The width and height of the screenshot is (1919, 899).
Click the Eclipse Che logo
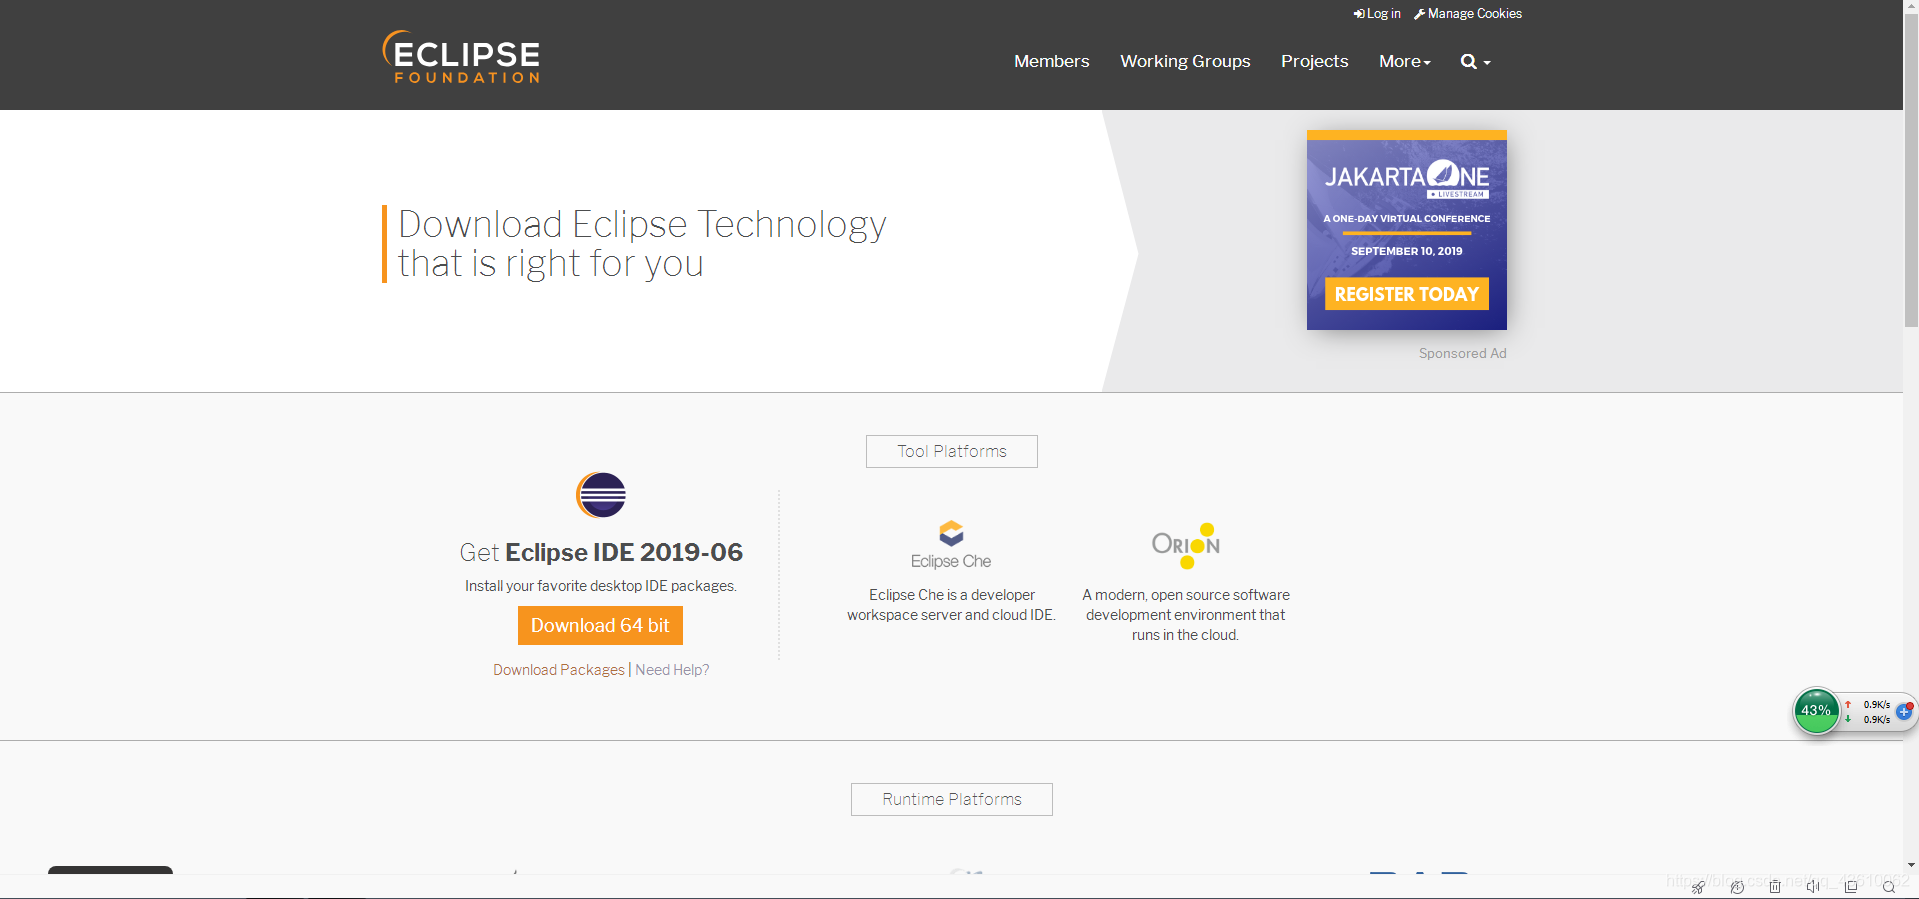[951, 545]
